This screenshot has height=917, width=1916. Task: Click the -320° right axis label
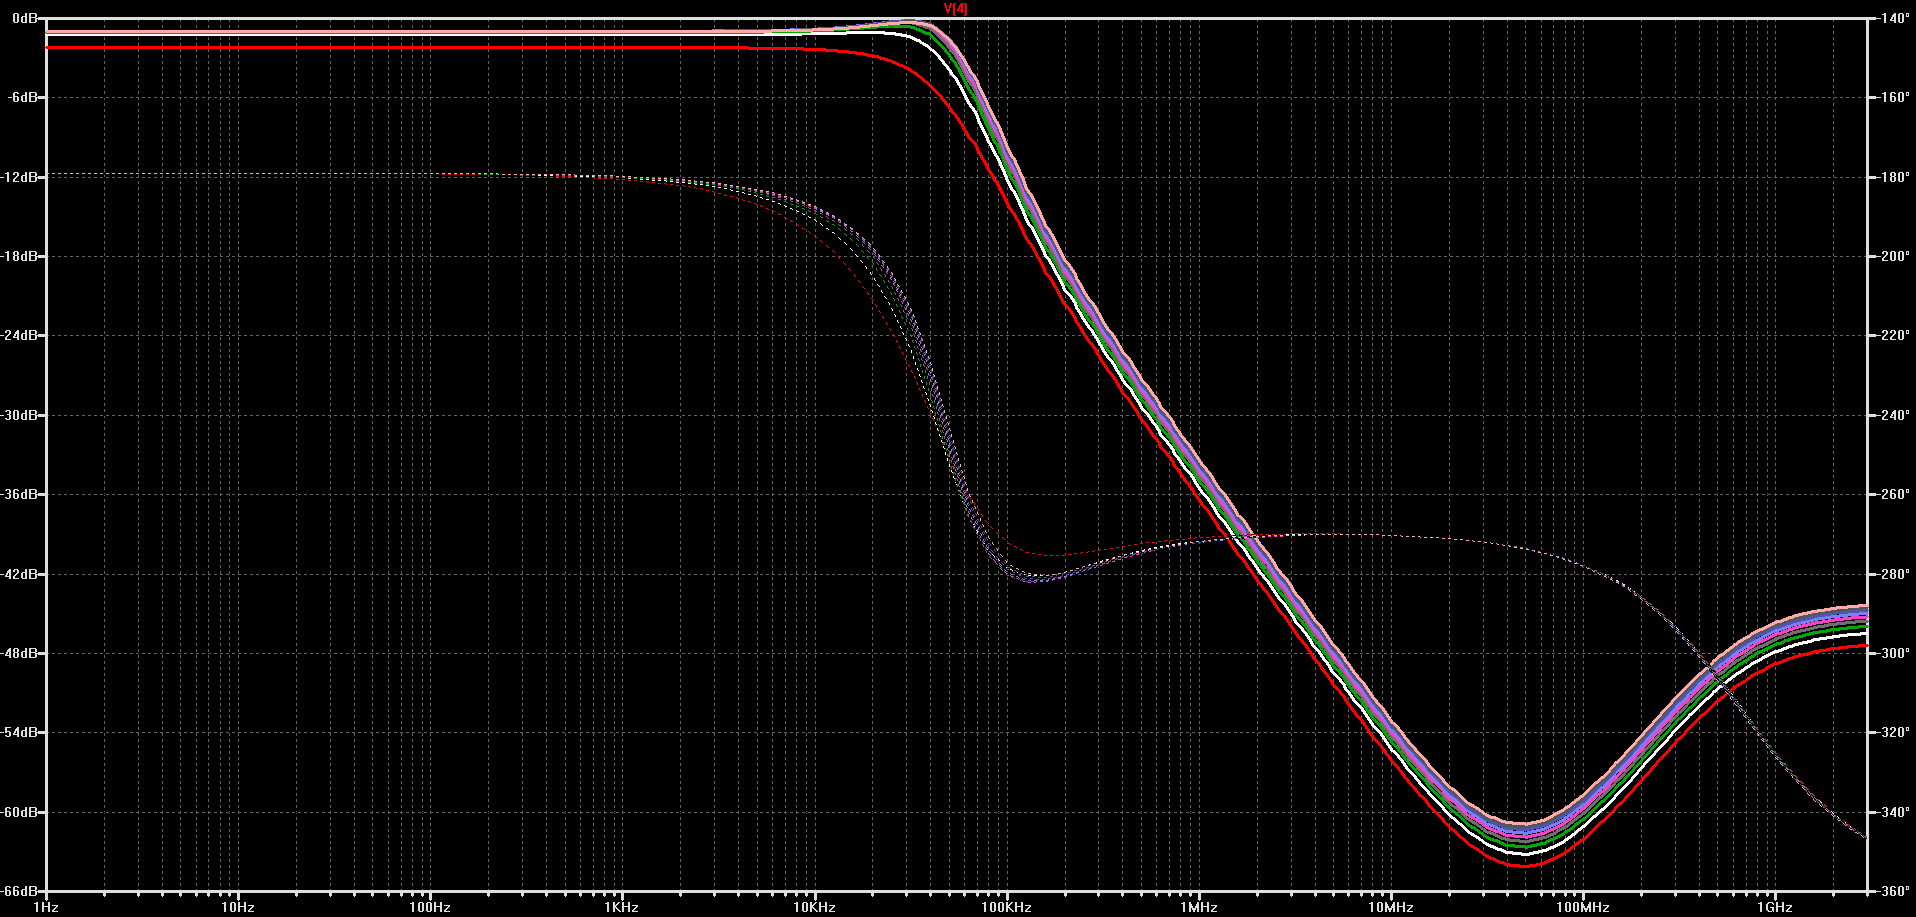point(1893,732)
